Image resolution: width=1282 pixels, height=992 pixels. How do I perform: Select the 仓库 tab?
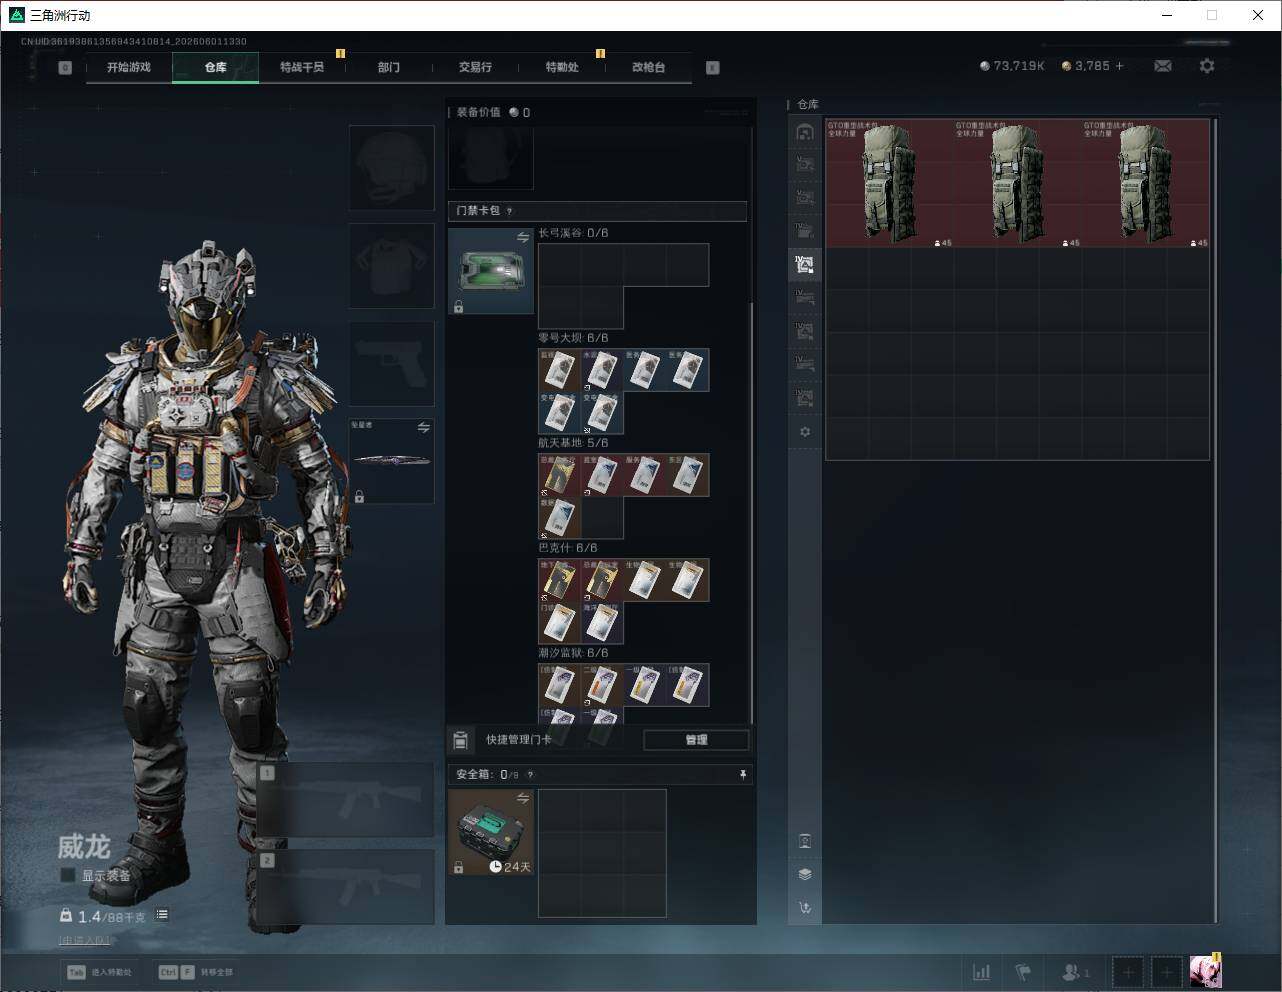[216, 67]
